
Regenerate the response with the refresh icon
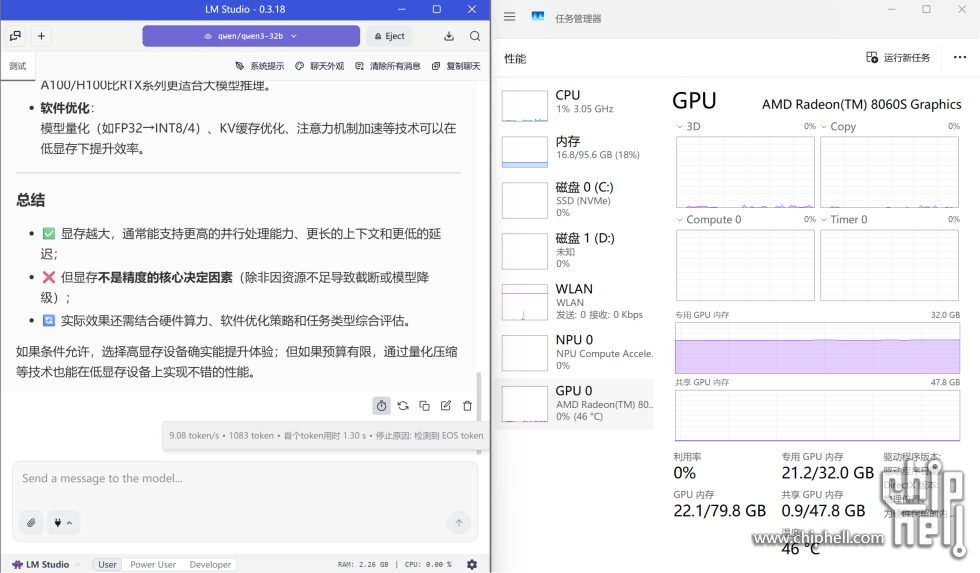tap(403, 406)
